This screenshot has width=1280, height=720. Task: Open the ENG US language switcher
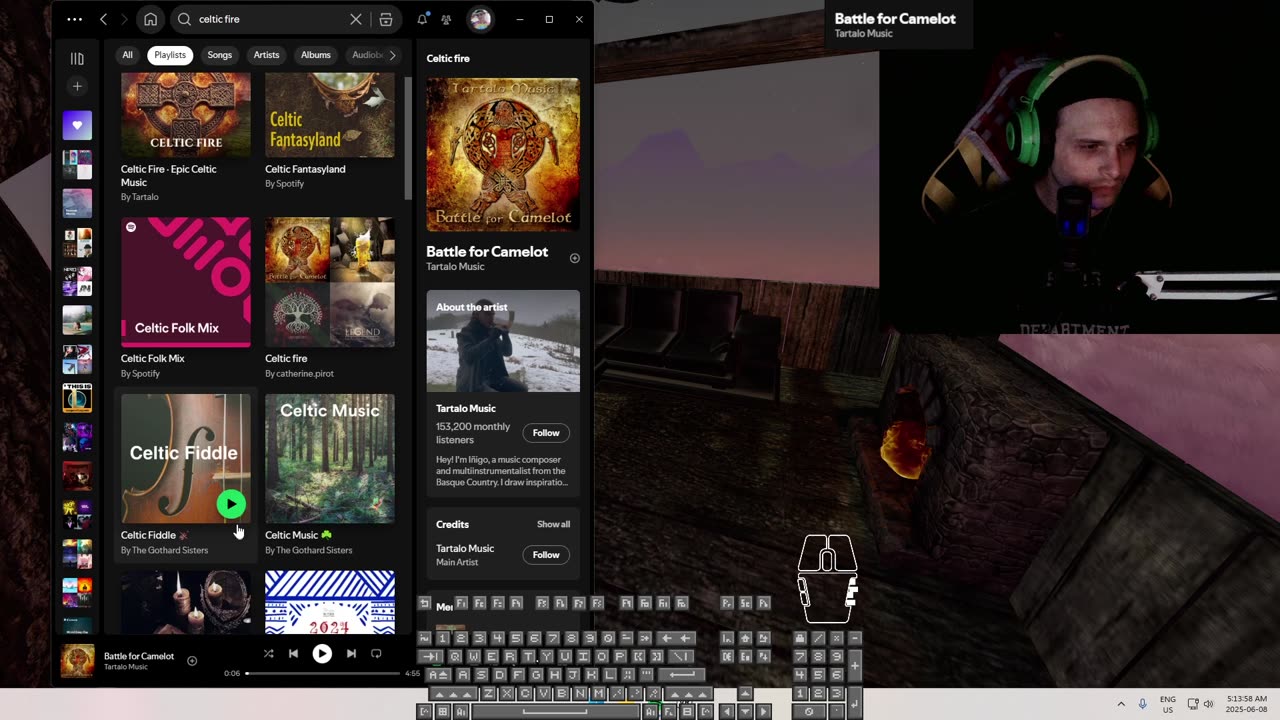(1168, 704)
